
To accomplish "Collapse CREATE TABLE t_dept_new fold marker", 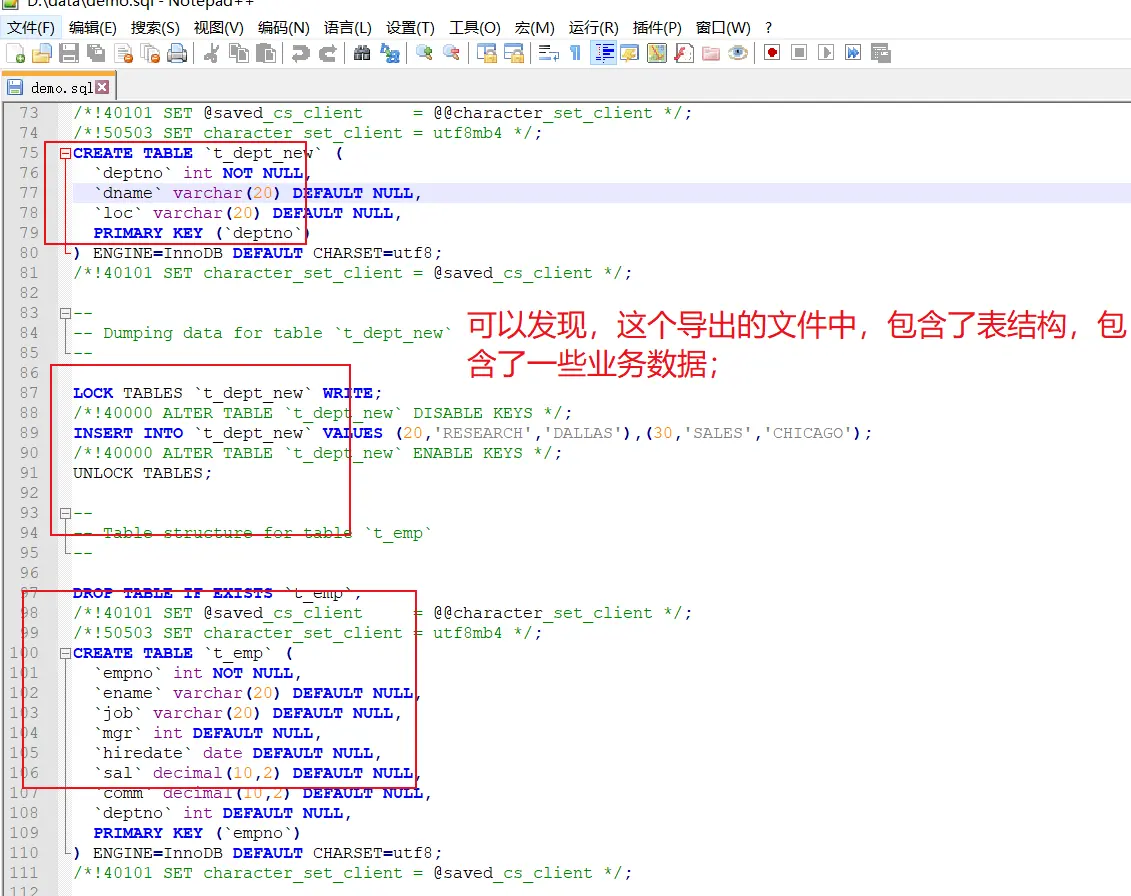I will (65, 153).
